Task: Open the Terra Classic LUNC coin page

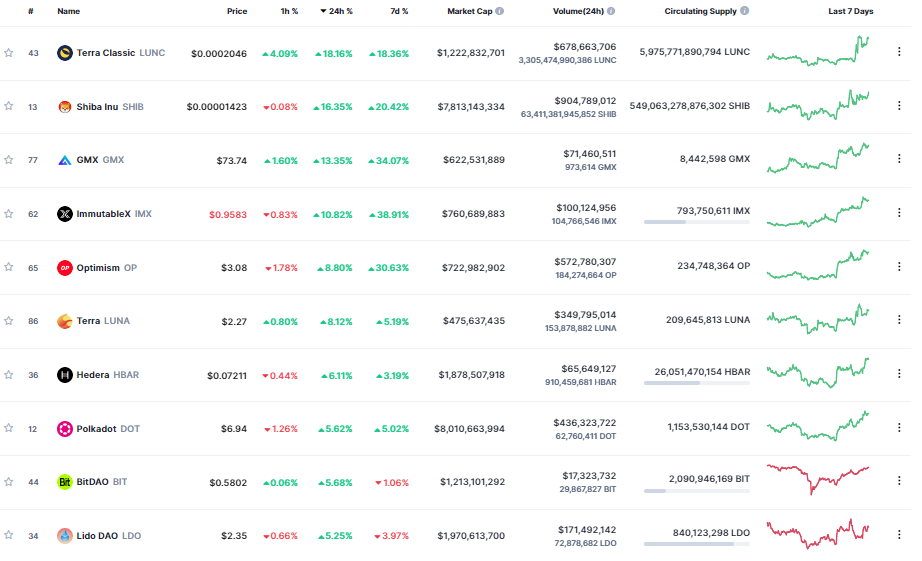Action: [x=121, y=53]
